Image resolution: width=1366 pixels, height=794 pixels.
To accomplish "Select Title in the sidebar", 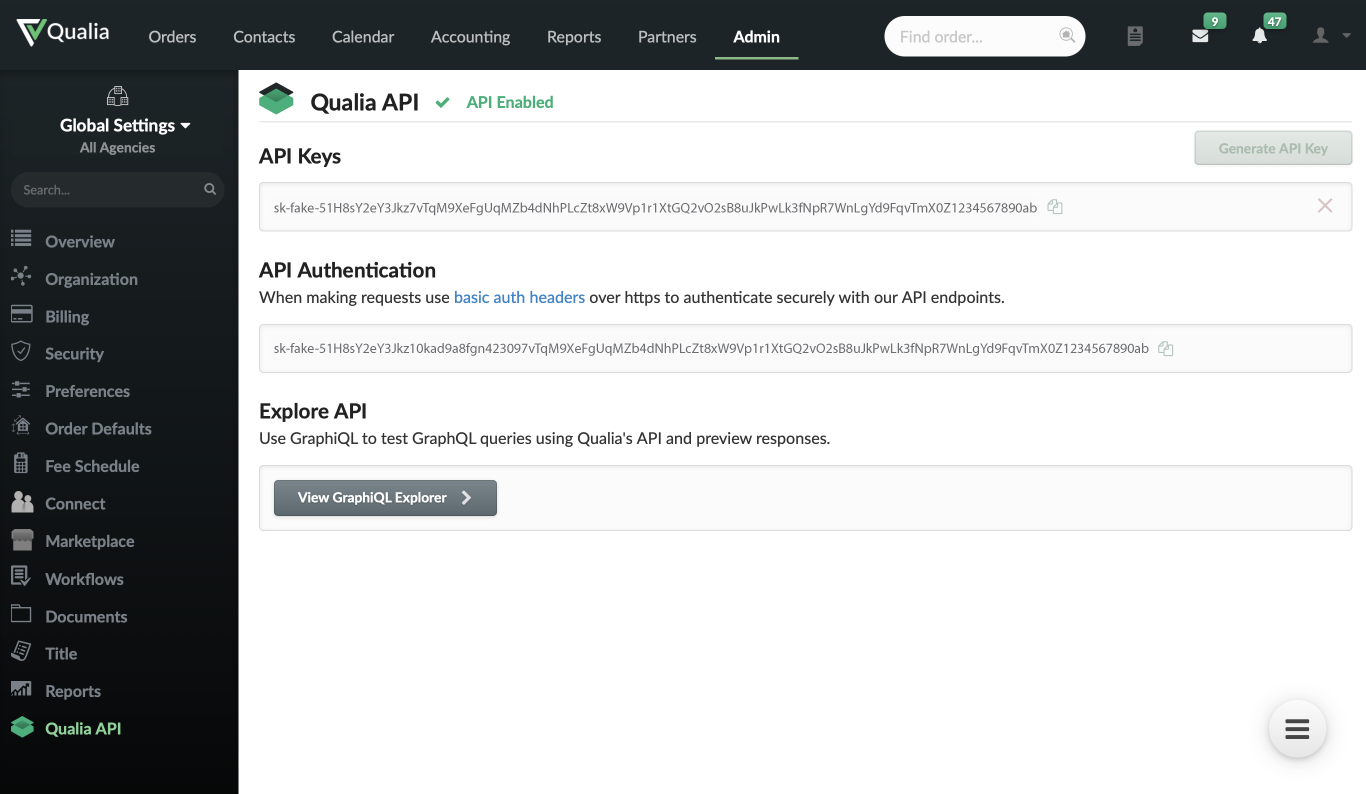I will click(61, 653).
